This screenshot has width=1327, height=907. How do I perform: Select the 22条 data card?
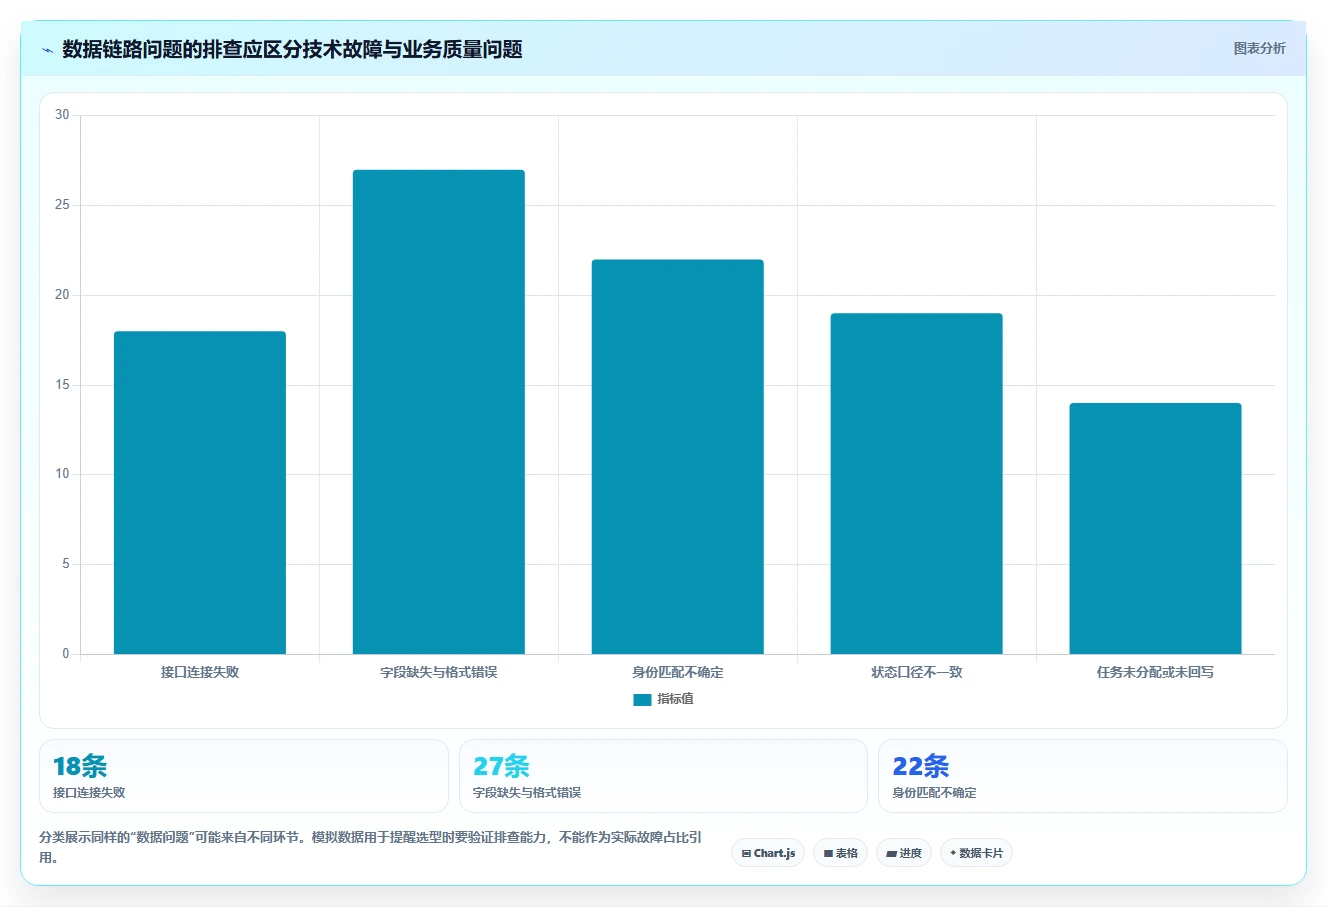point(1083,776)
